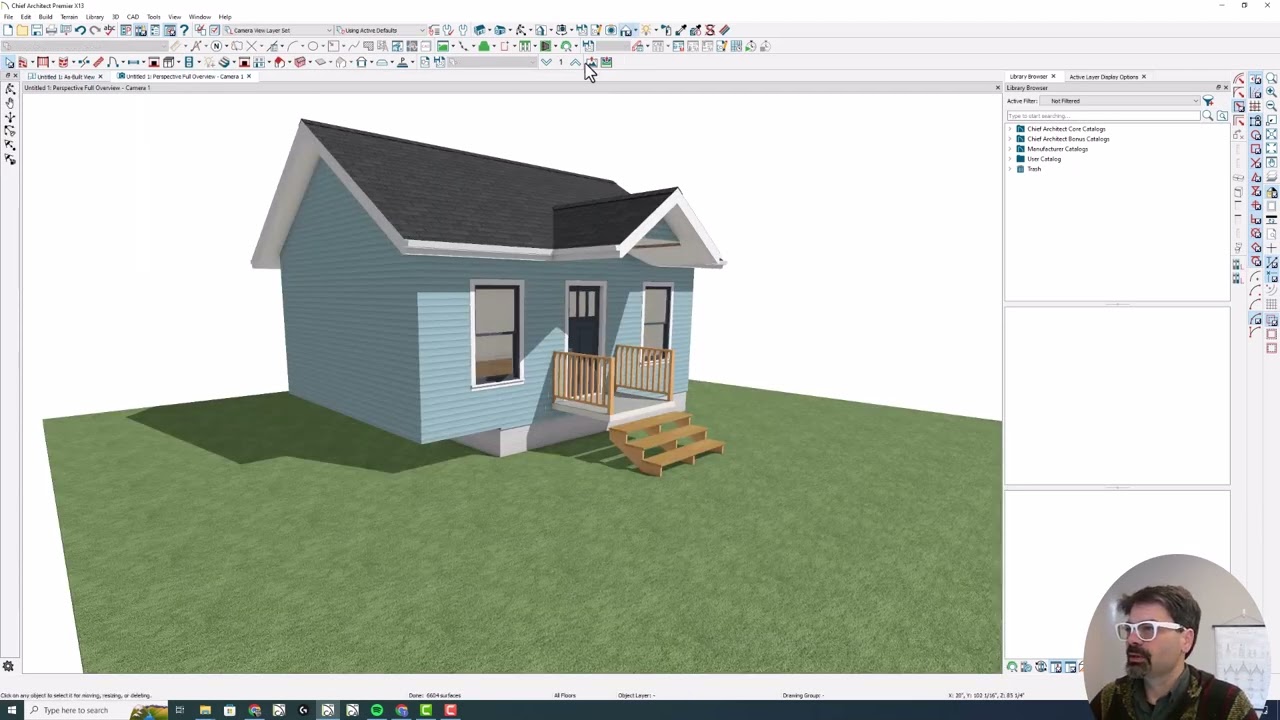Open File Explorer from the taskbar
The width and height of the screenshot is (1280, 720).
205,710
